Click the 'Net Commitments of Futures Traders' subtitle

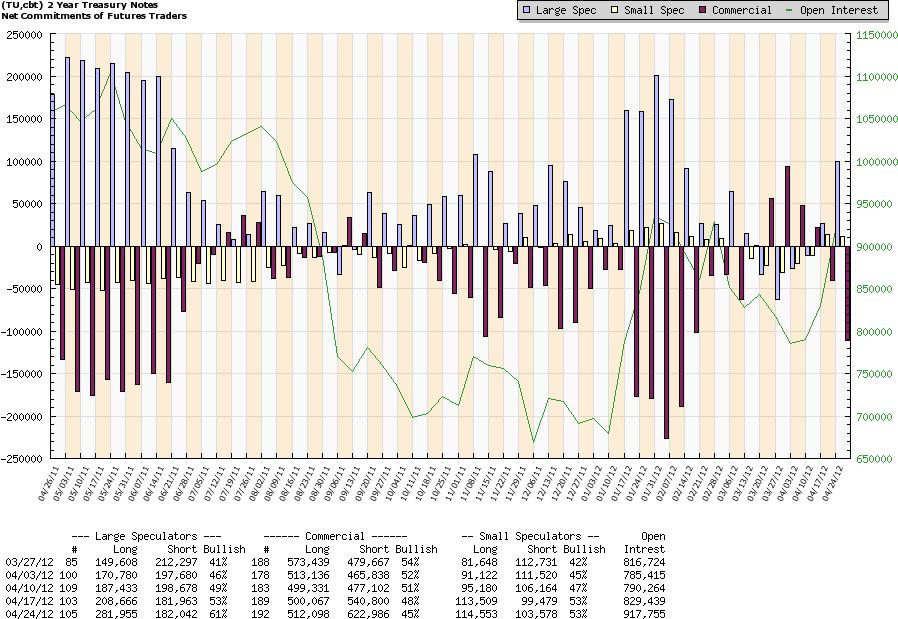pyautogui.click(x=94, y=16)
